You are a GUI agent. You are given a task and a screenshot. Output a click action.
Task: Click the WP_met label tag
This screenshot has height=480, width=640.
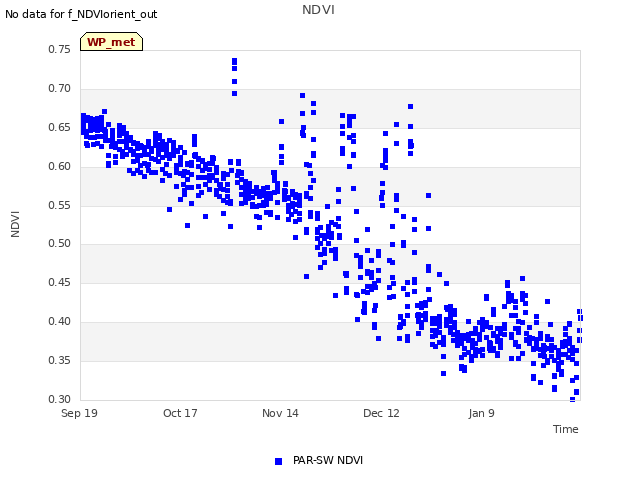[x=111, y=42]
